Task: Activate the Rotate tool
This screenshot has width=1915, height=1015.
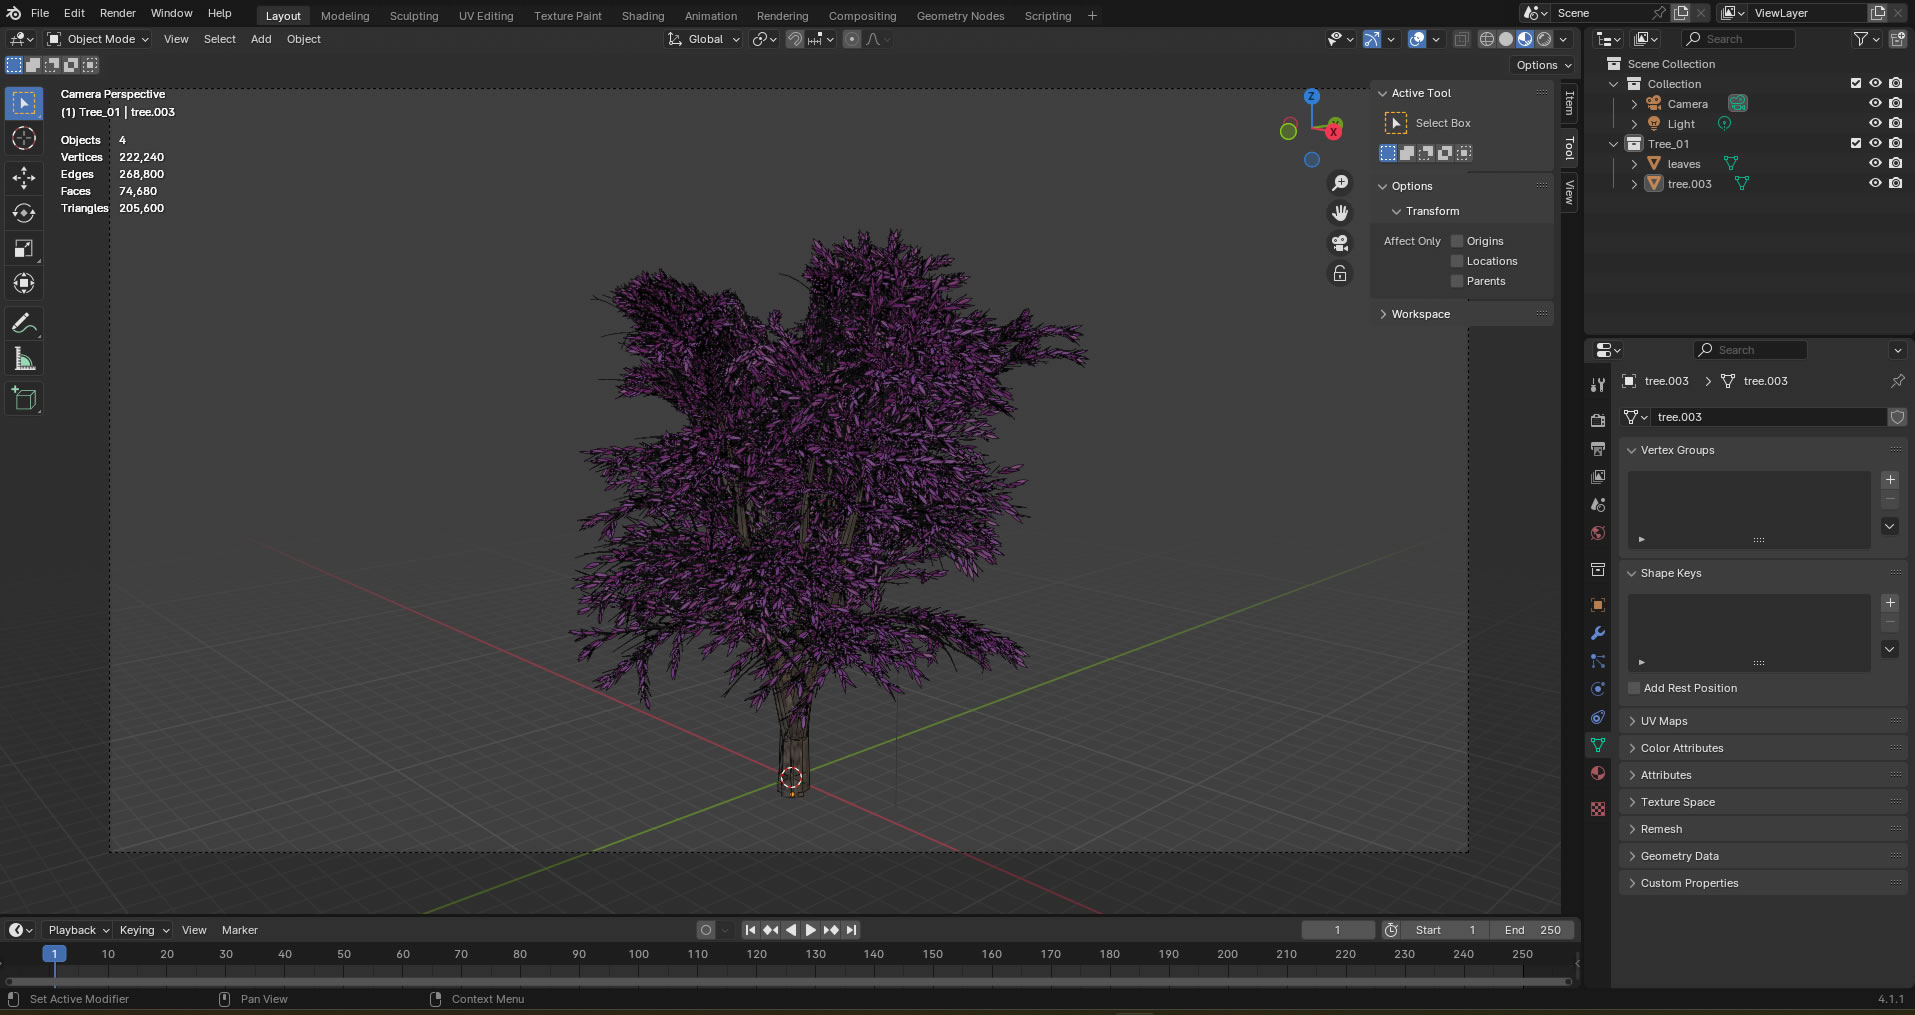Action: [x=24, y=213]
